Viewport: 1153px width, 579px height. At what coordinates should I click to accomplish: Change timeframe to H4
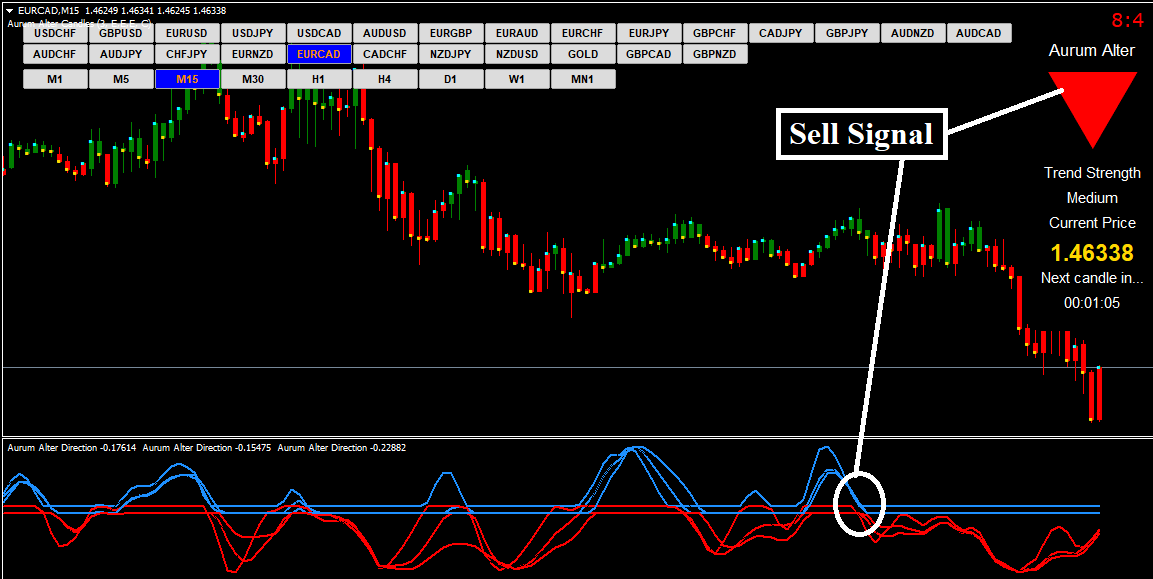click(385, 78)
